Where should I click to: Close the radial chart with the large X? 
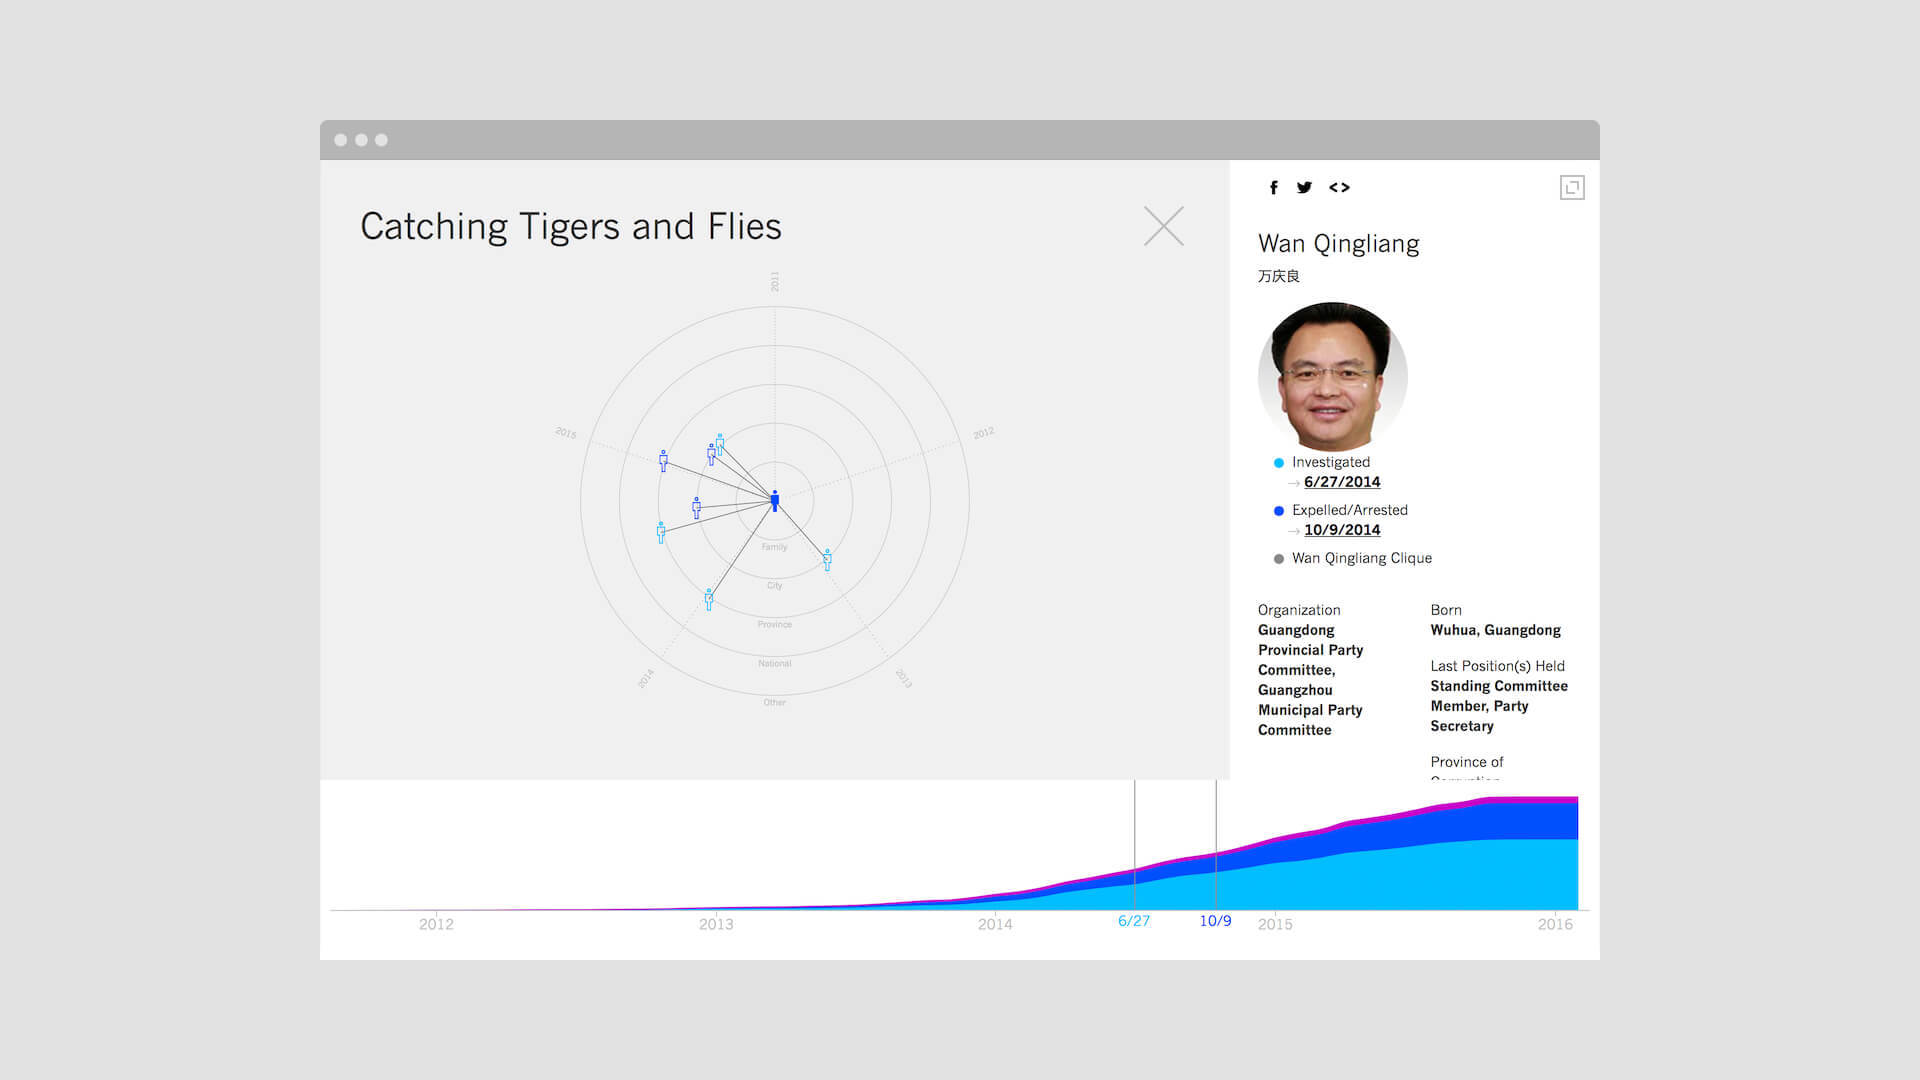point(1164,226)
